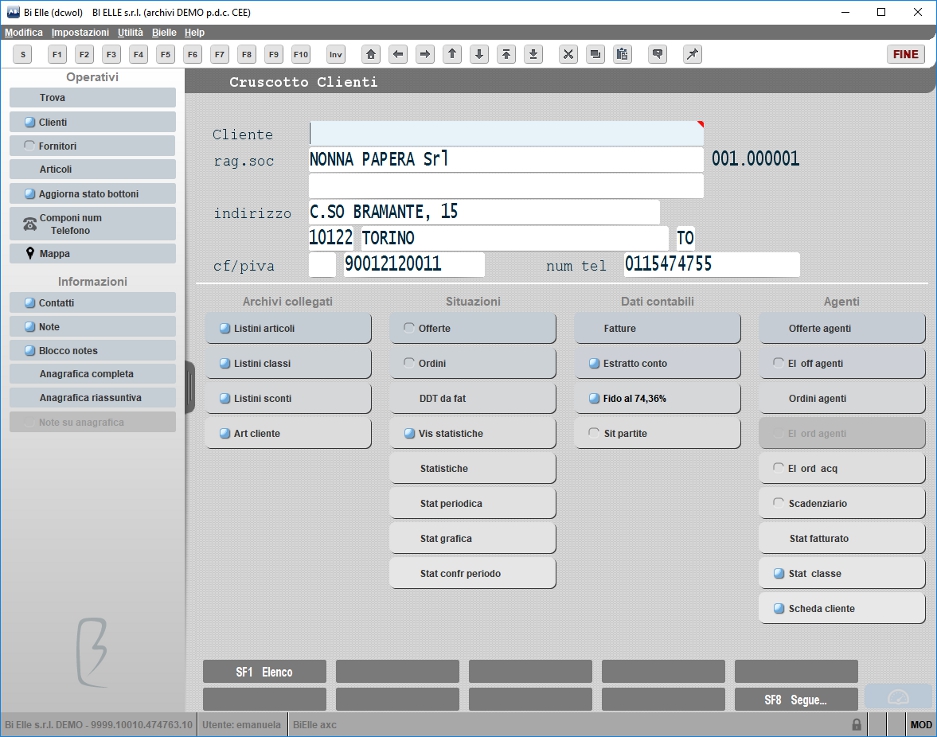This screenshot has height=737, width=937.
Task: Open the Mappa location button
Action: (93, 253)
